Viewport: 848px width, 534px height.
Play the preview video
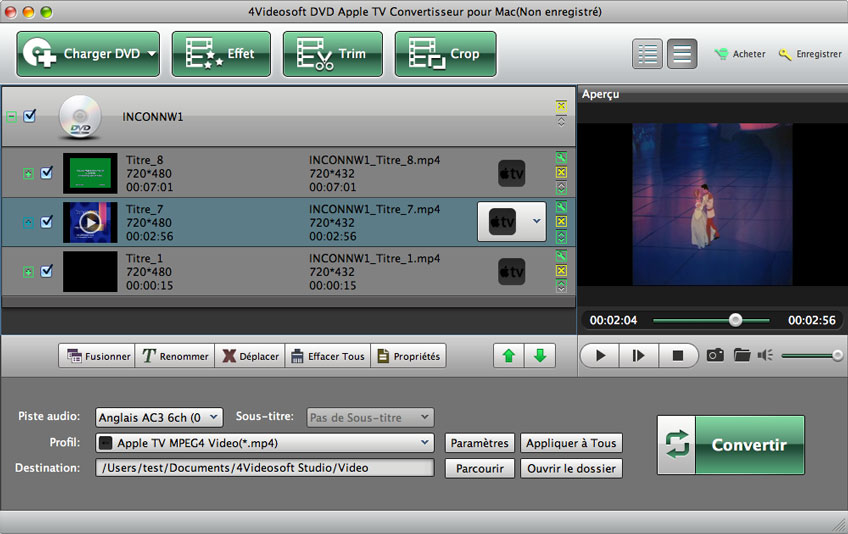pyautogui.click(x=600, y=355)
